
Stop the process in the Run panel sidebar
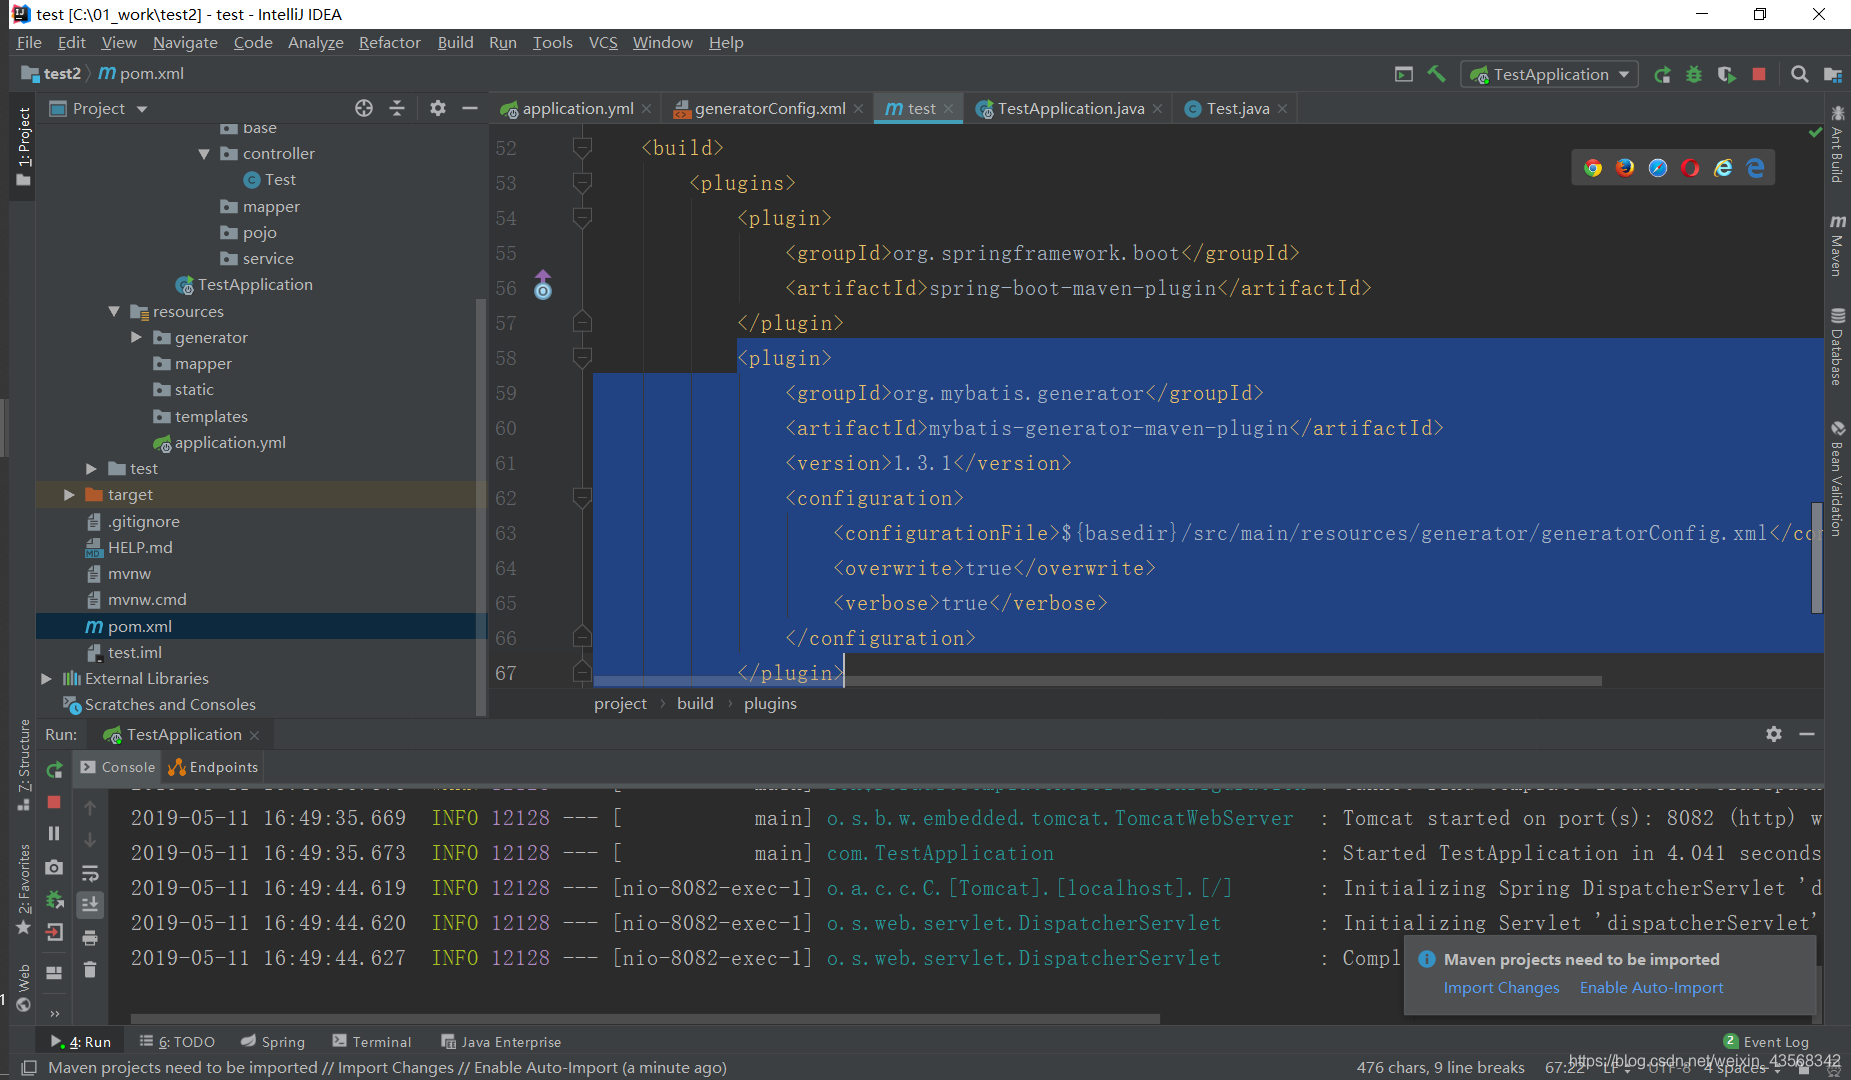[54, 802]
